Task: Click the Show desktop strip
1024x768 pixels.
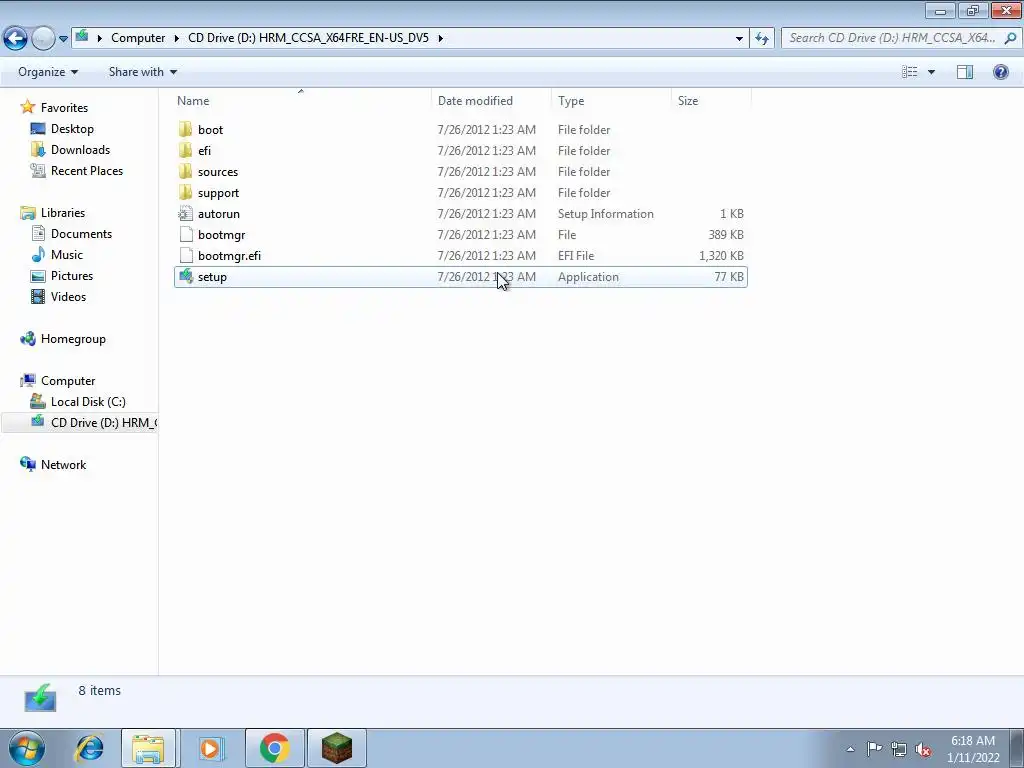Action: [1016, 748]
